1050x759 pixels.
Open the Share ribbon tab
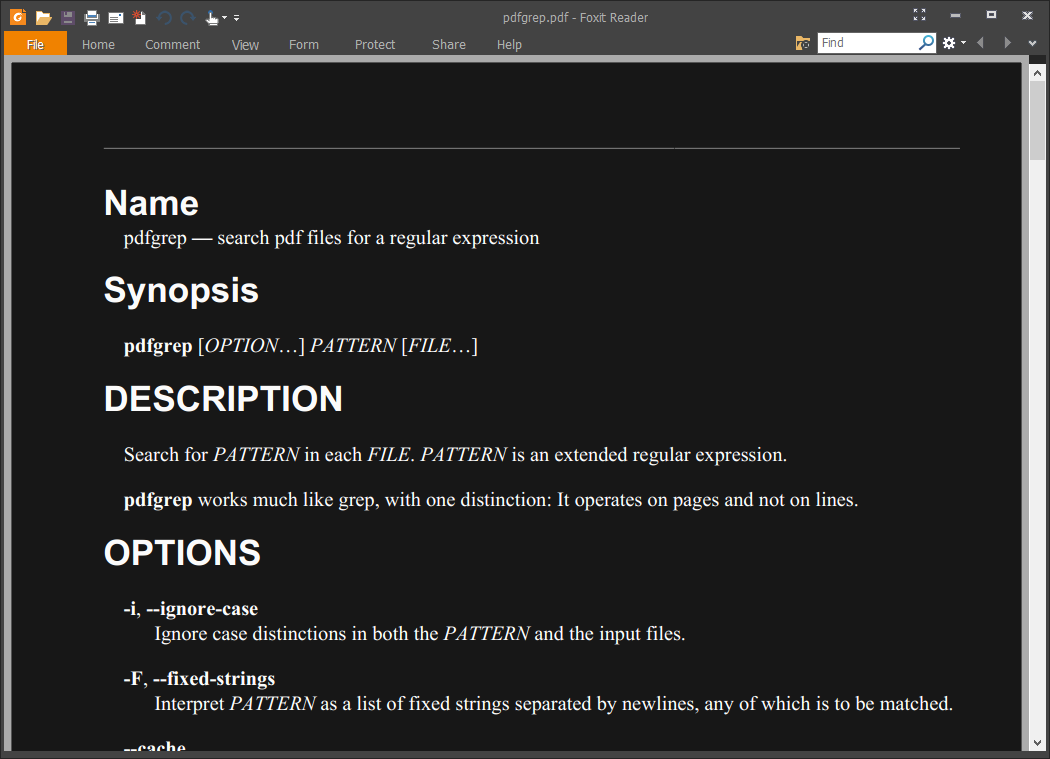point(449,44)
